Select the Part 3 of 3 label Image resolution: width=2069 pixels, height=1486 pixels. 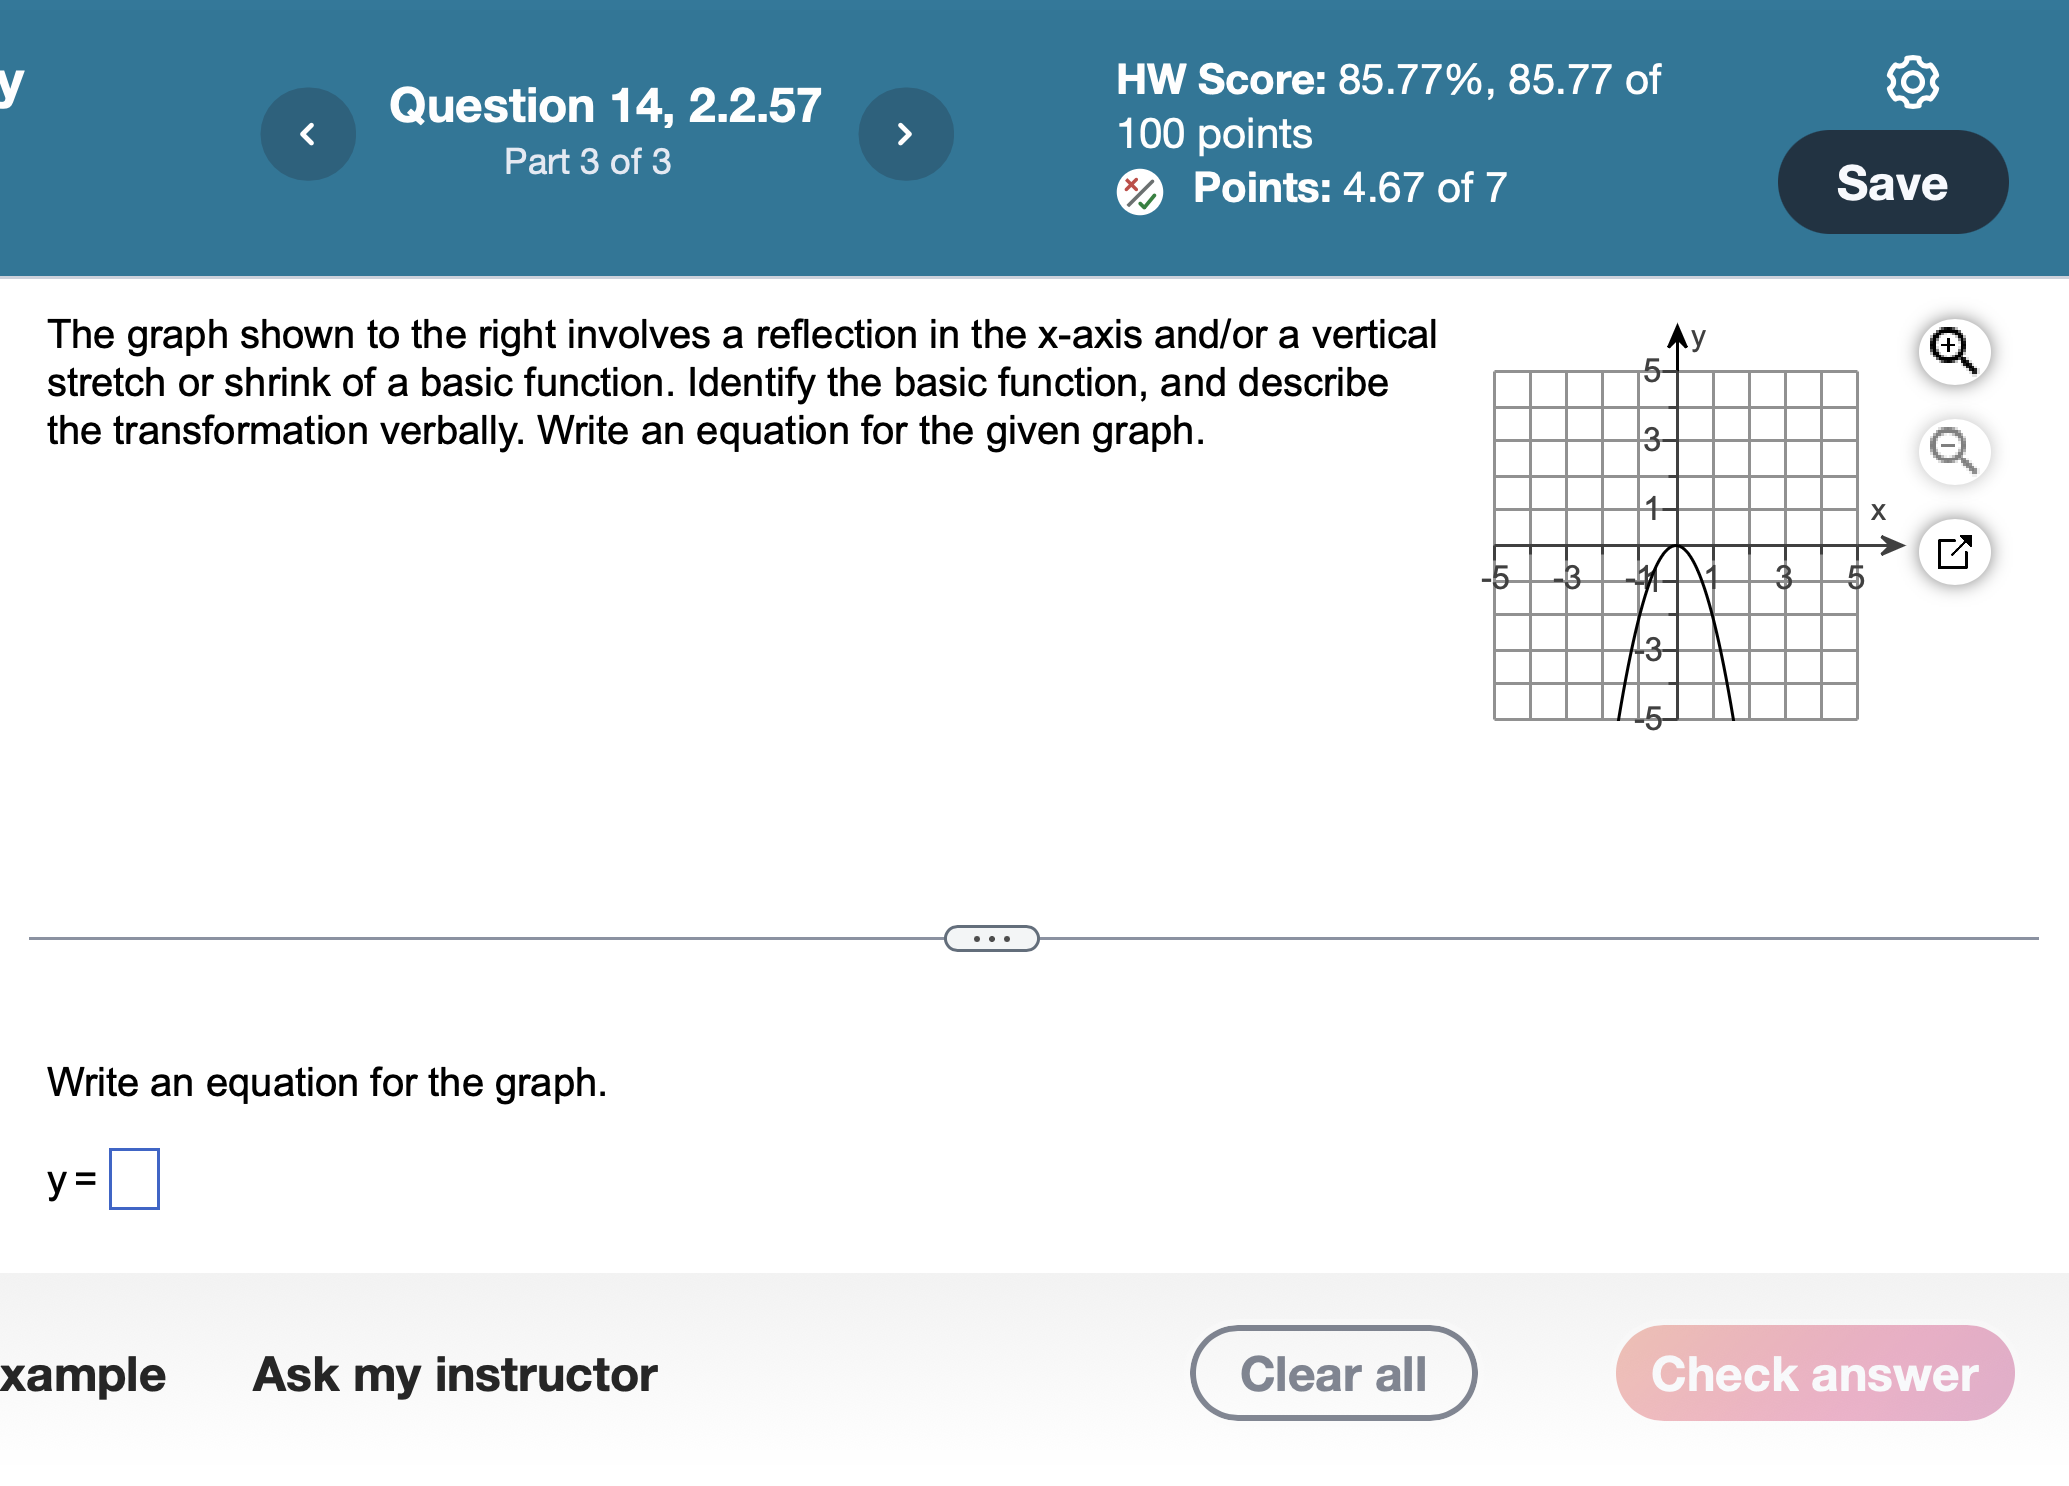tap(588, 161)
